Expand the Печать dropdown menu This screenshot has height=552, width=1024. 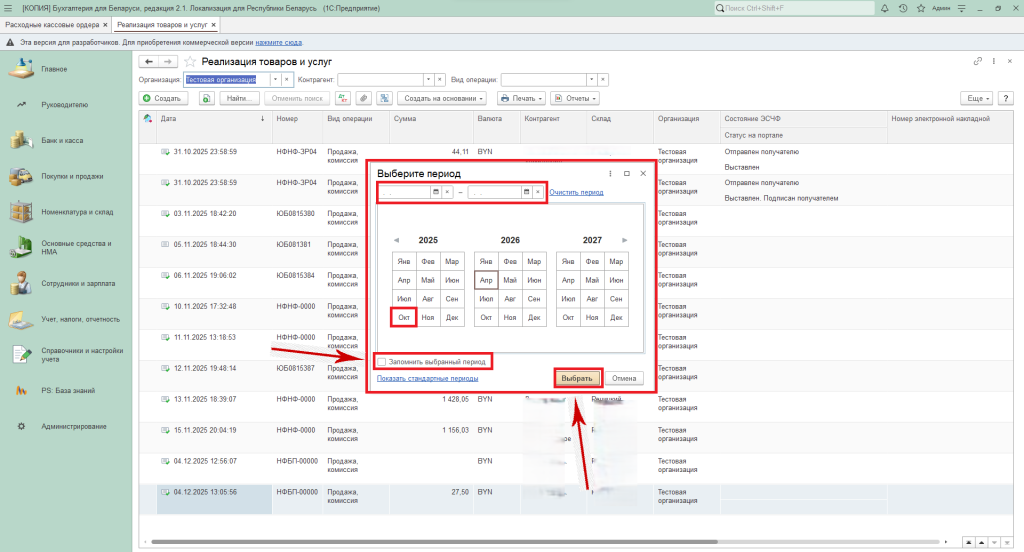[522, 99]
